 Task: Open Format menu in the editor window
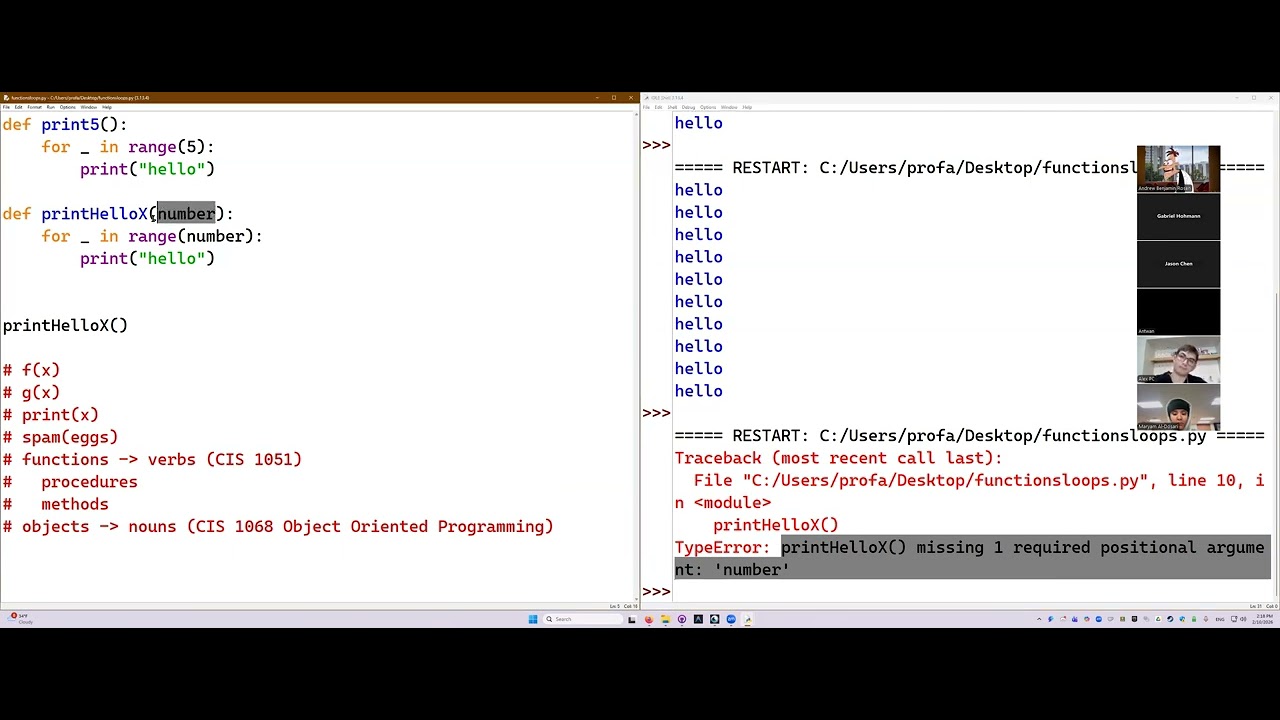coord(34,107)
